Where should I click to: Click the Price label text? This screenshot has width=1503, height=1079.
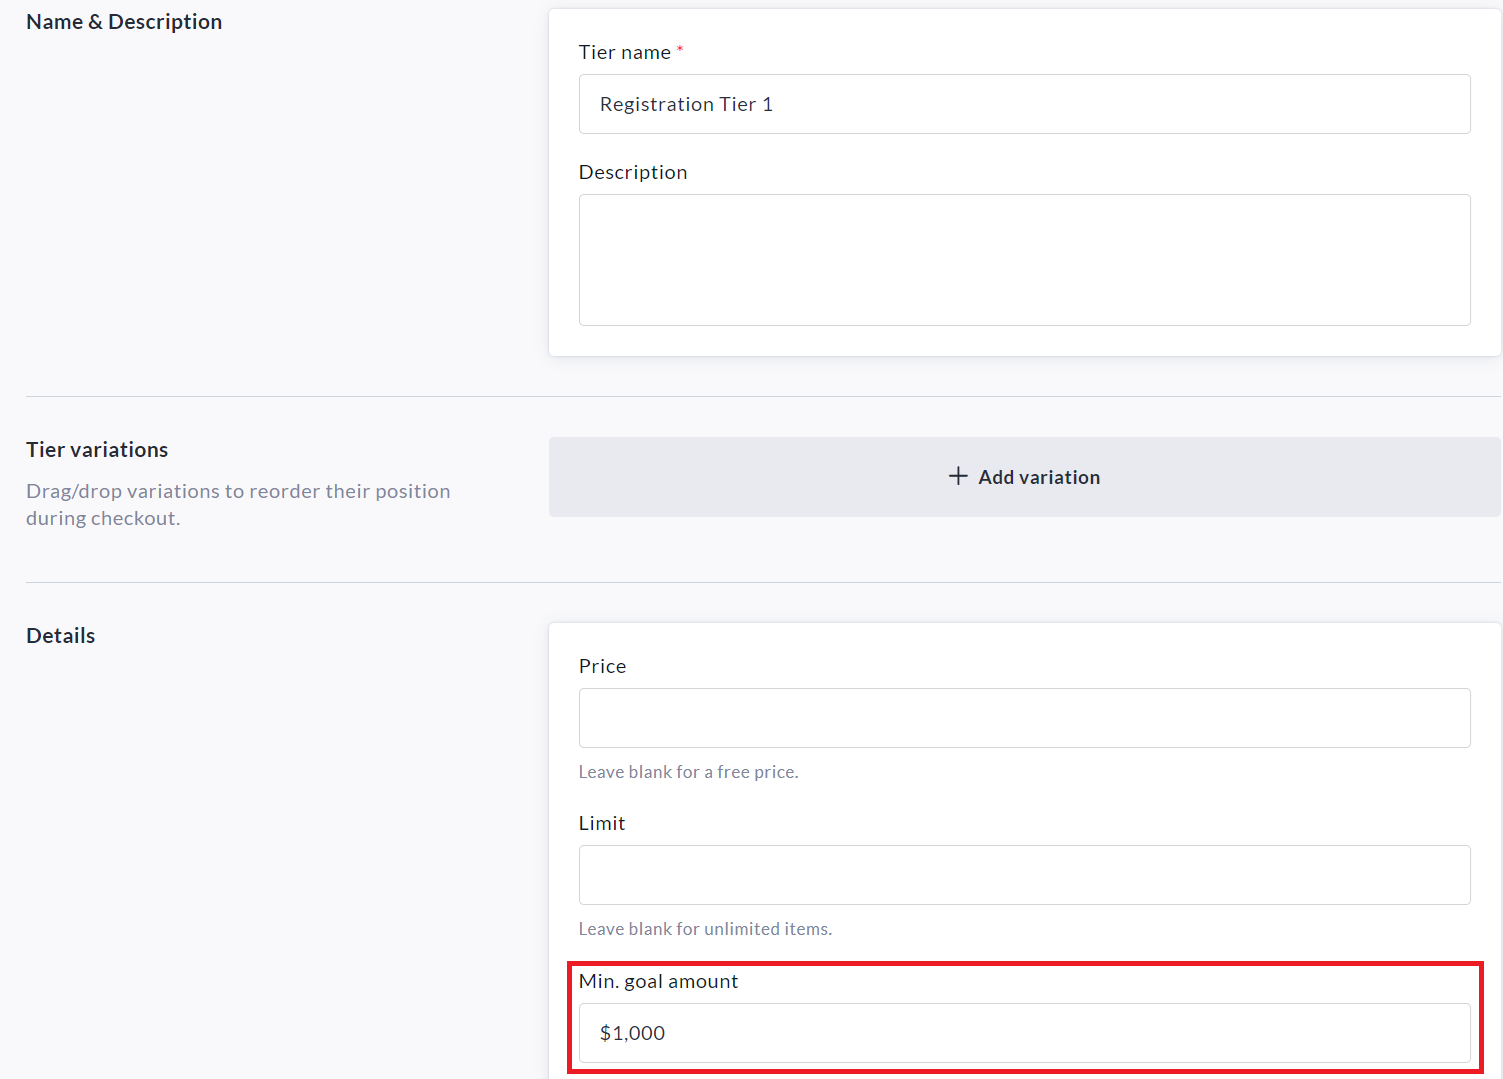[602, 666]
